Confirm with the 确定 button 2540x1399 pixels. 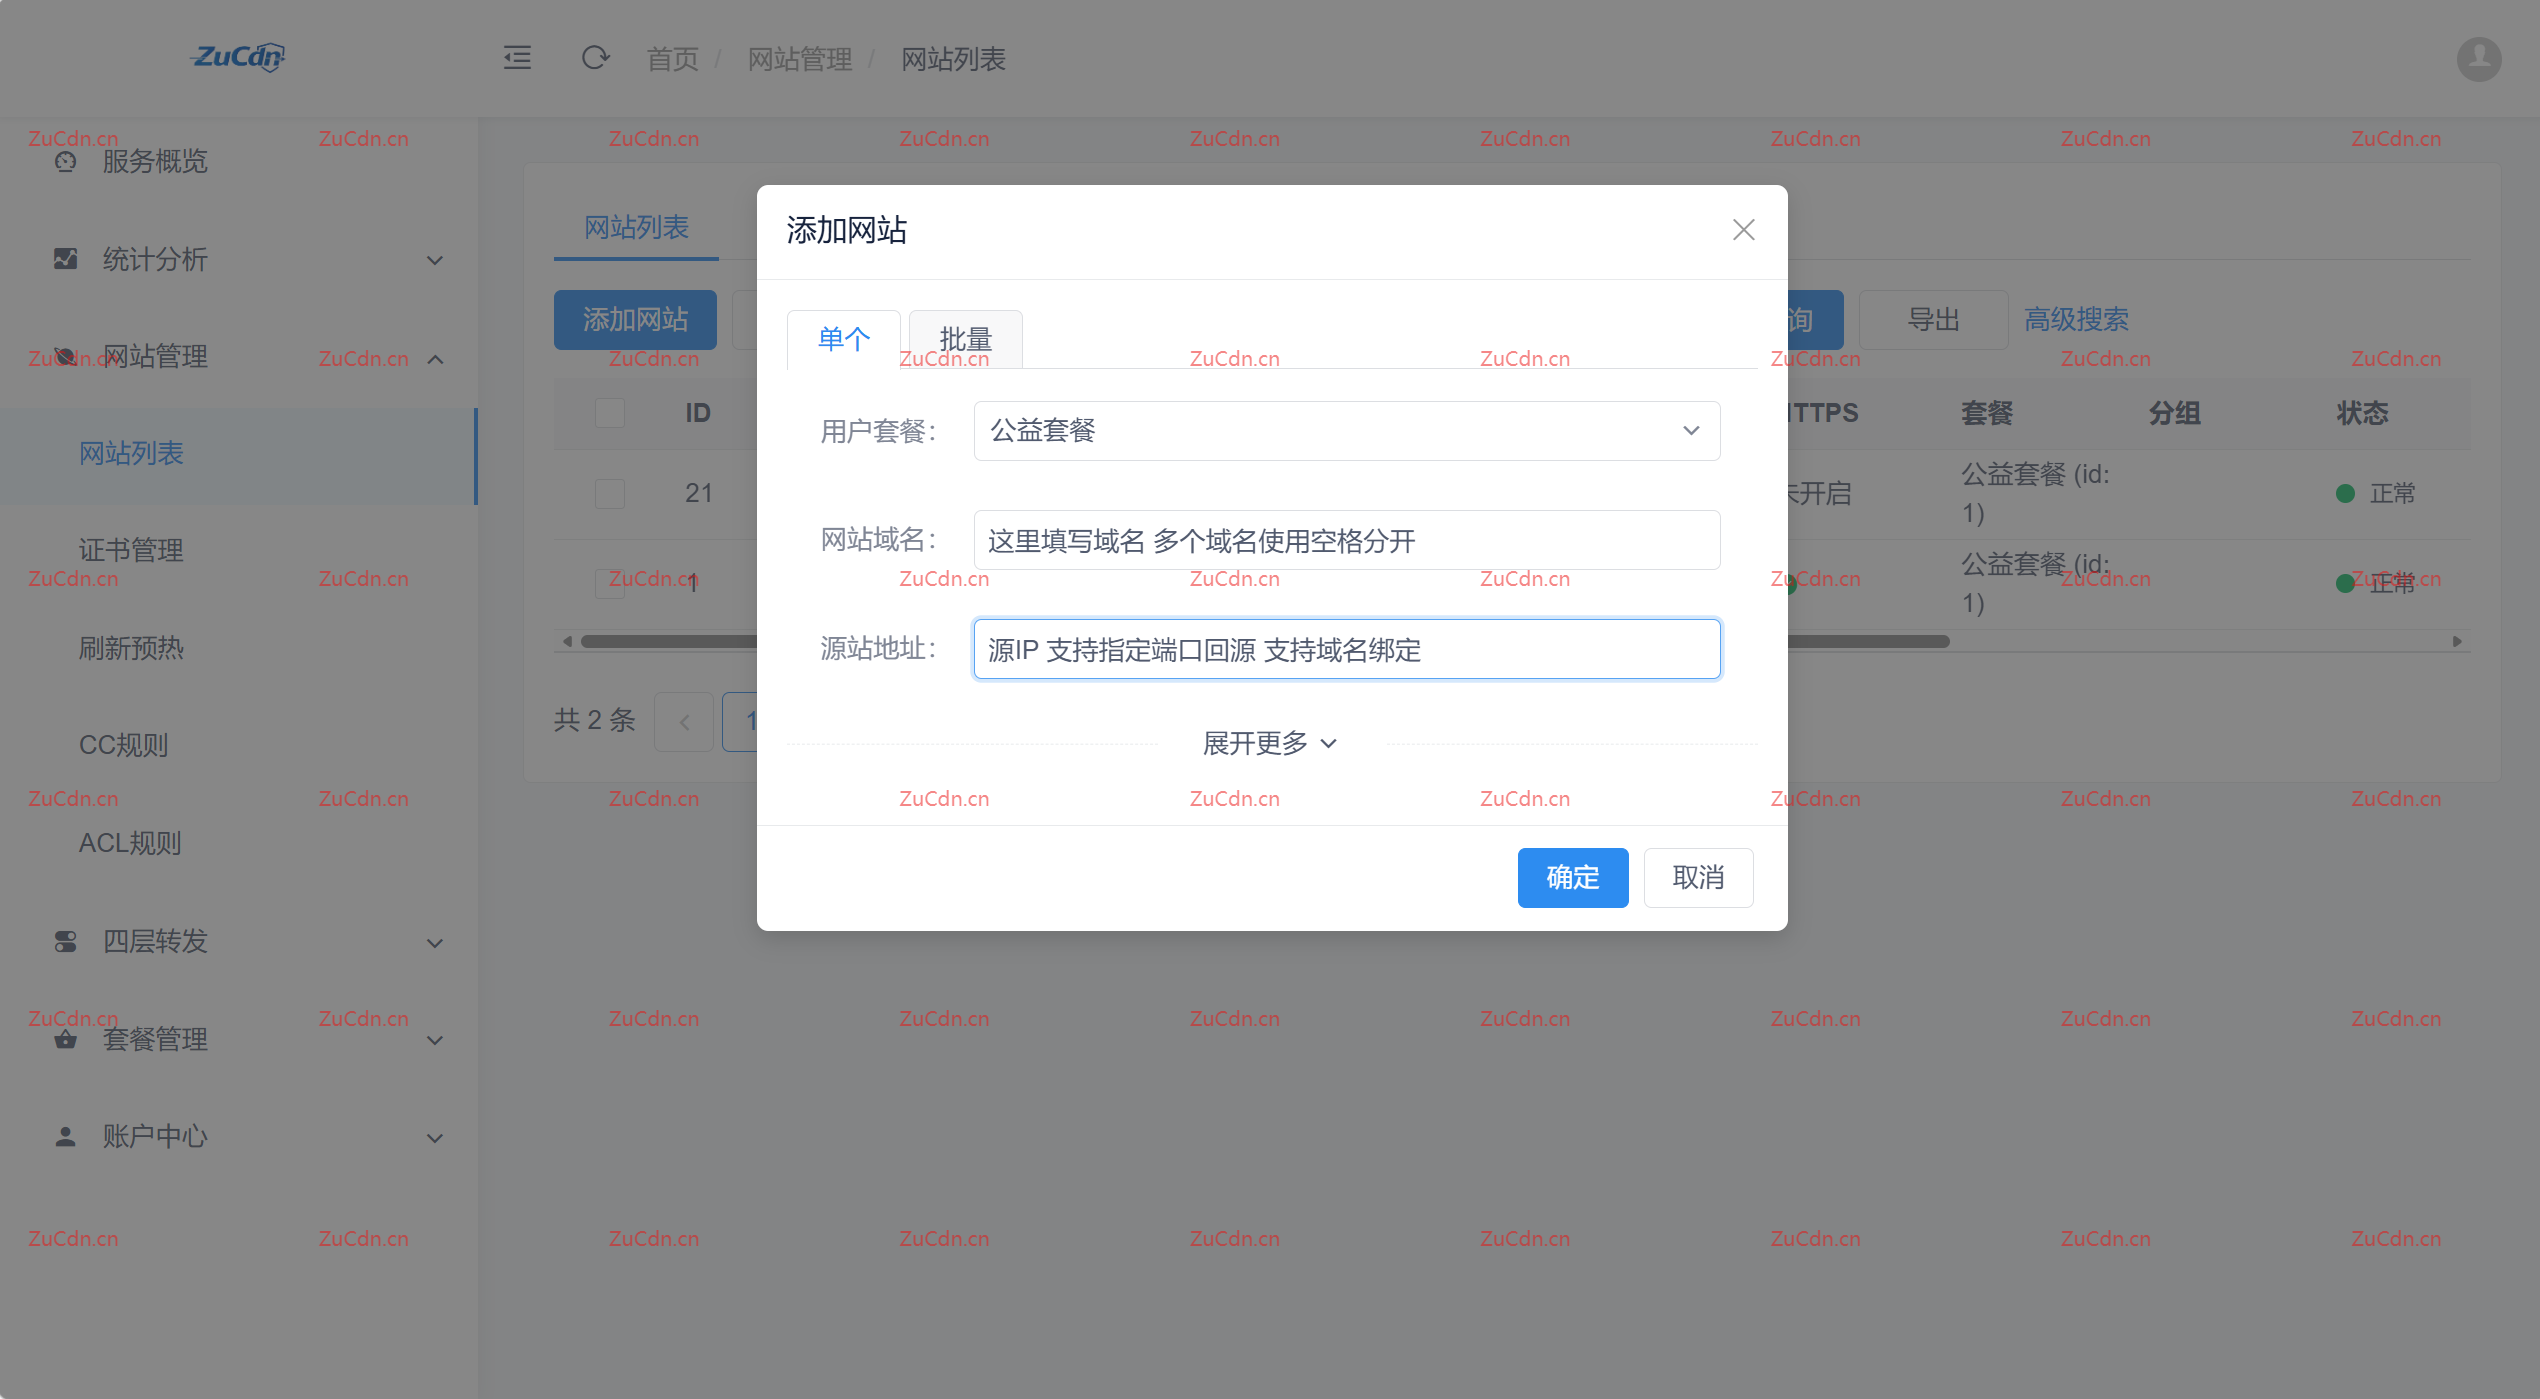[1572, 877]
